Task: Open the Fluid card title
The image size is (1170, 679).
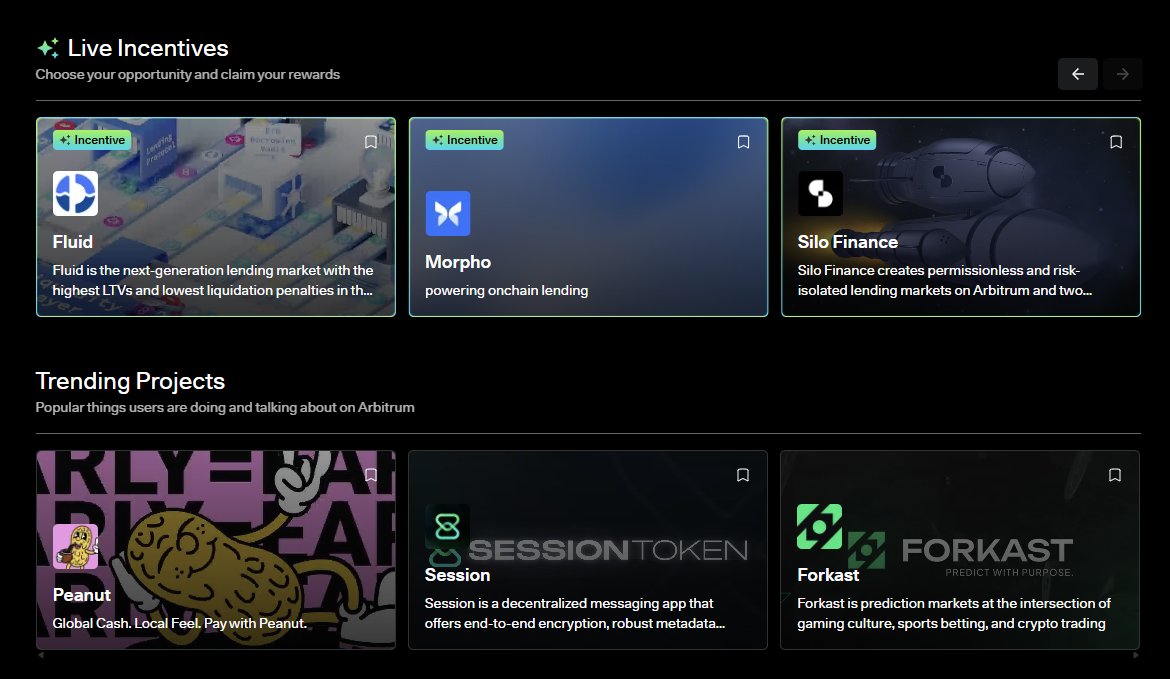Action: point(72,242)
